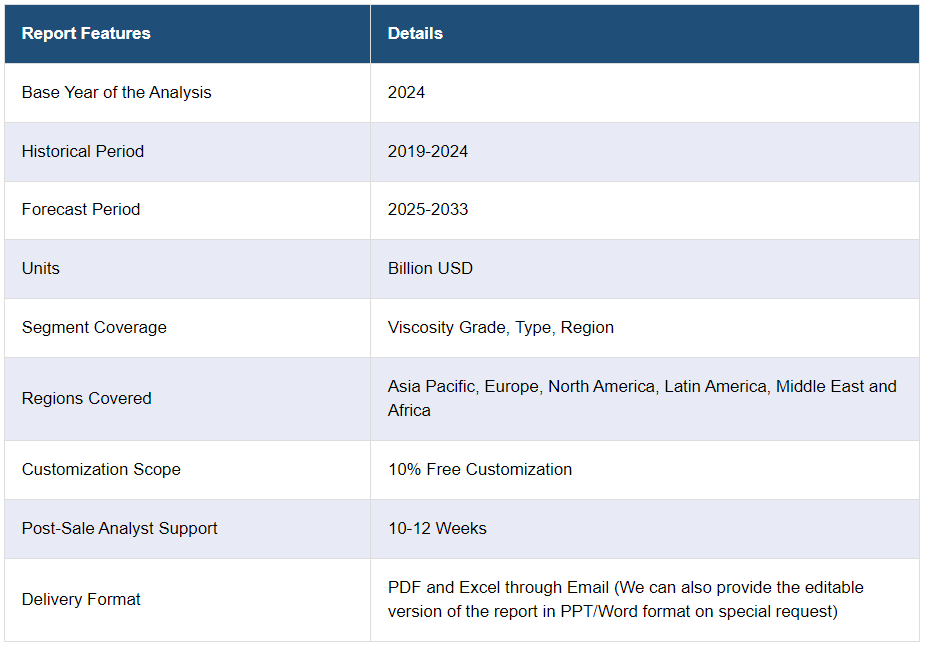
Task: Select the Delivery Format label cell
Action: coord(81,600)
